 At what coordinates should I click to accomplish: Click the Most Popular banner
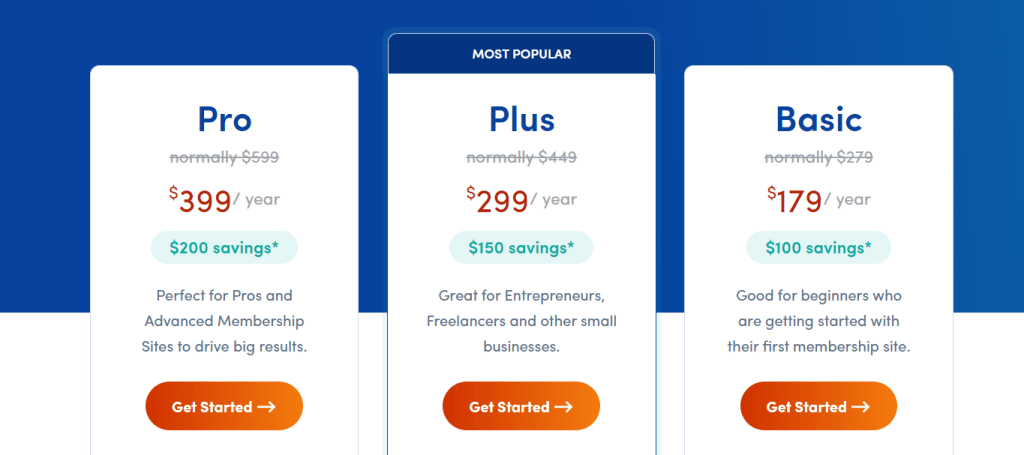click(521, 54)
